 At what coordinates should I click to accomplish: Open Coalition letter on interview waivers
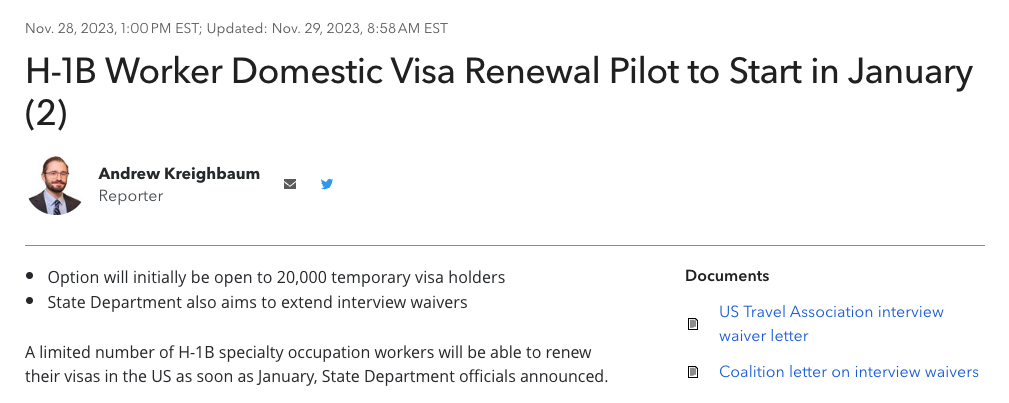click(x=849, y=372)
